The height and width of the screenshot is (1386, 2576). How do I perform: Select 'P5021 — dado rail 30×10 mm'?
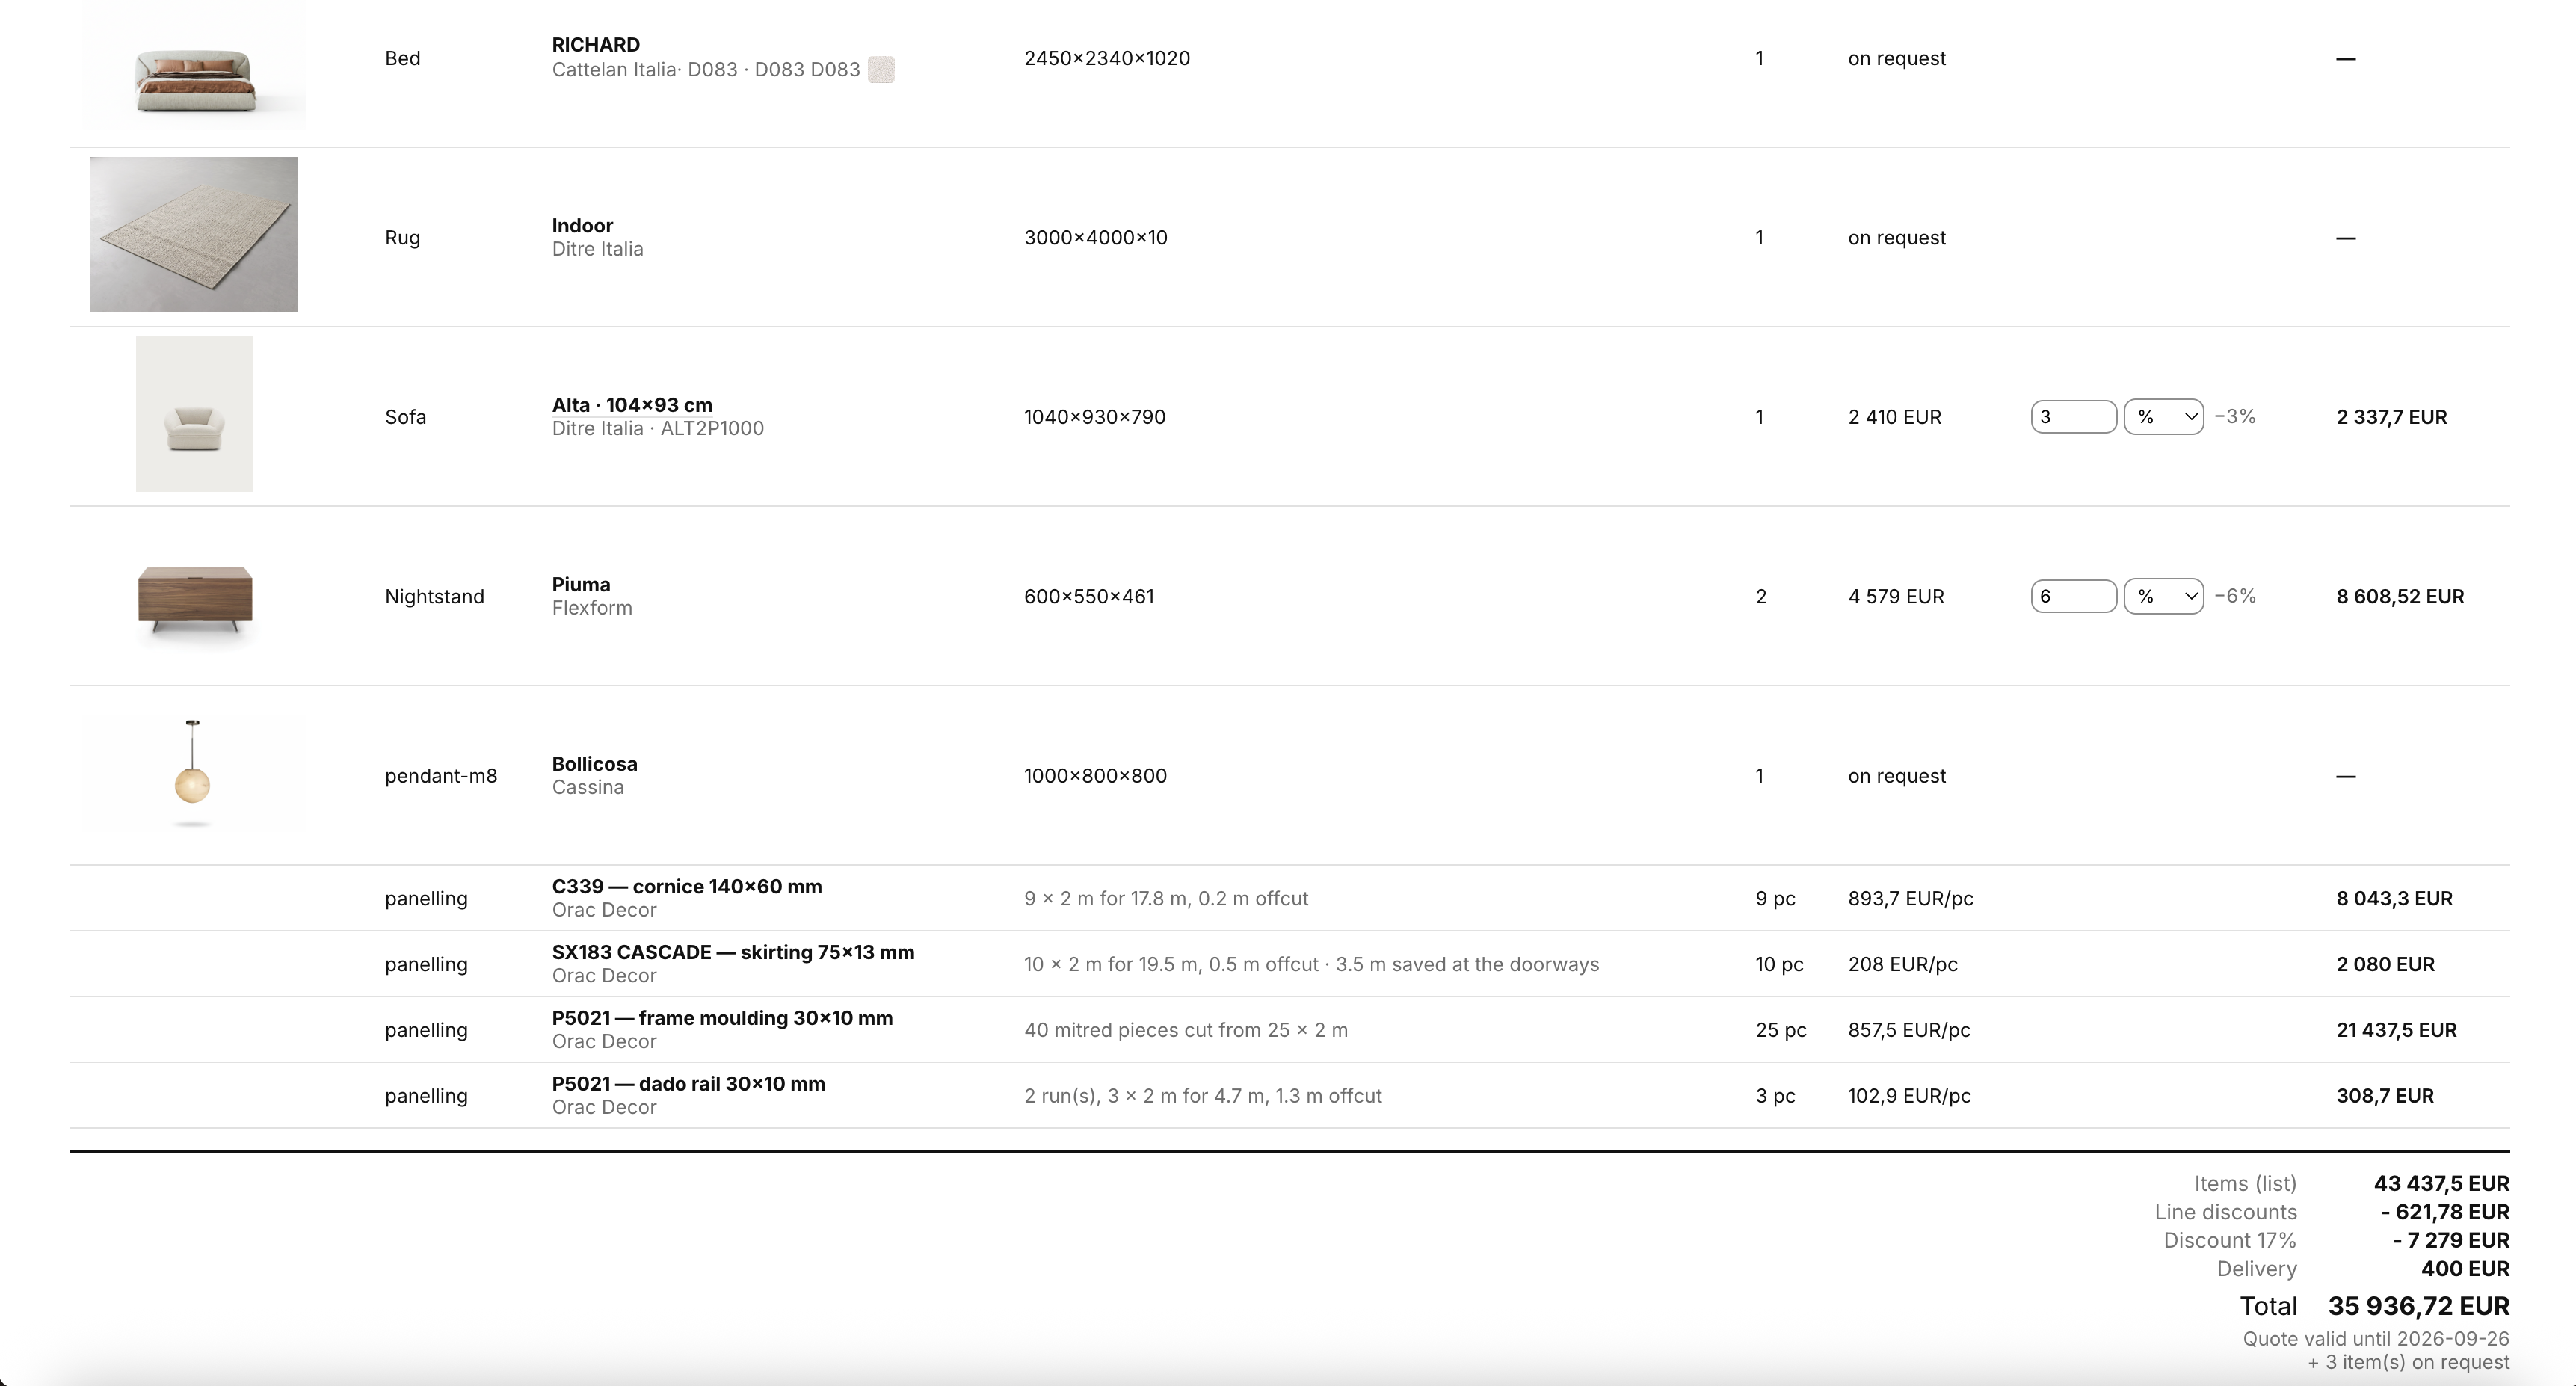[x=688, y=1084]
